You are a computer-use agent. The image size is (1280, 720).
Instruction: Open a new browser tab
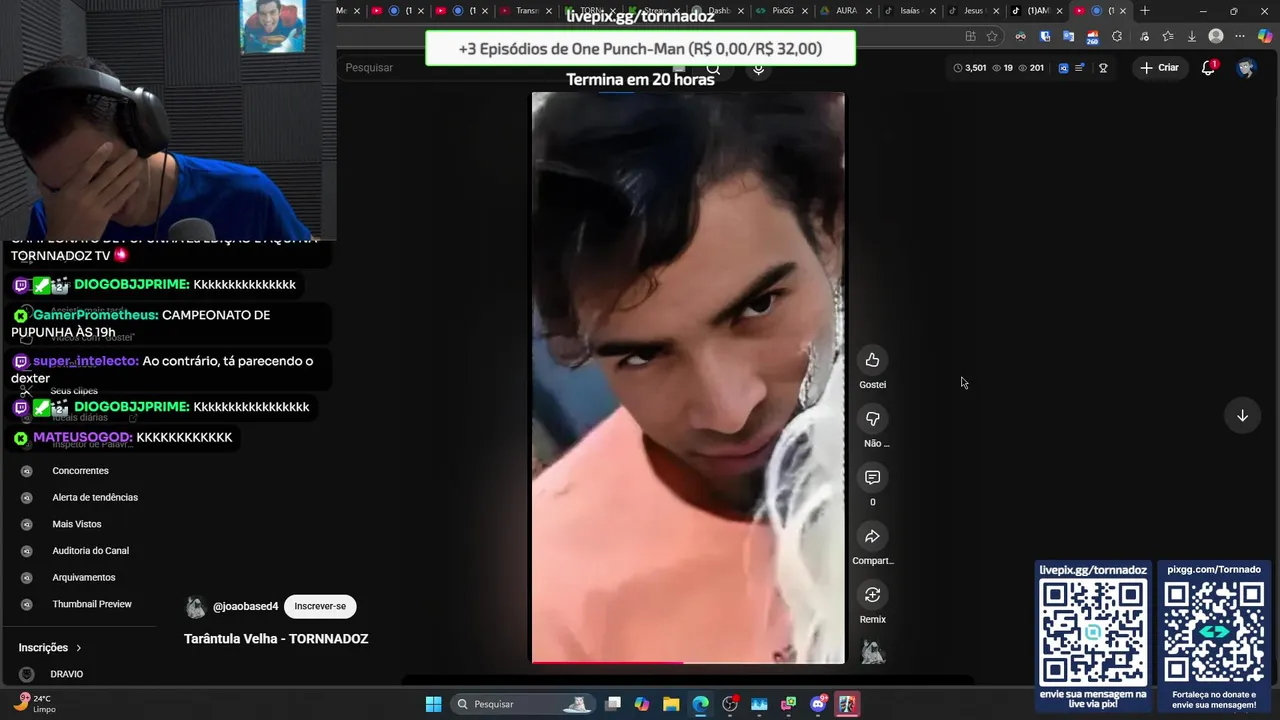[x=1145, y=11]
